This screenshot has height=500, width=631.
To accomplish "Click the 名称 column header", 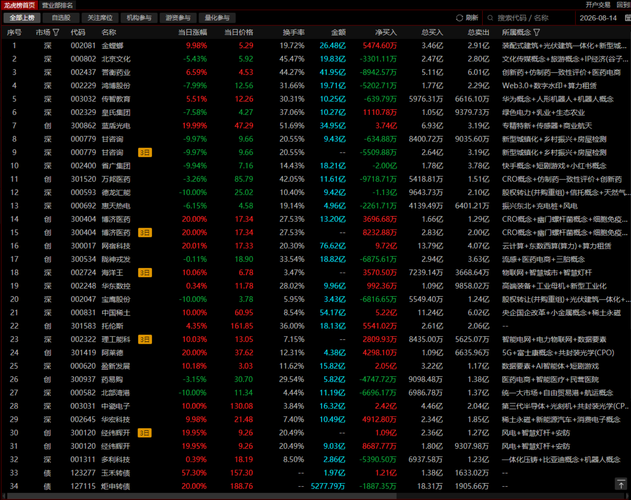I will [109, 32].
